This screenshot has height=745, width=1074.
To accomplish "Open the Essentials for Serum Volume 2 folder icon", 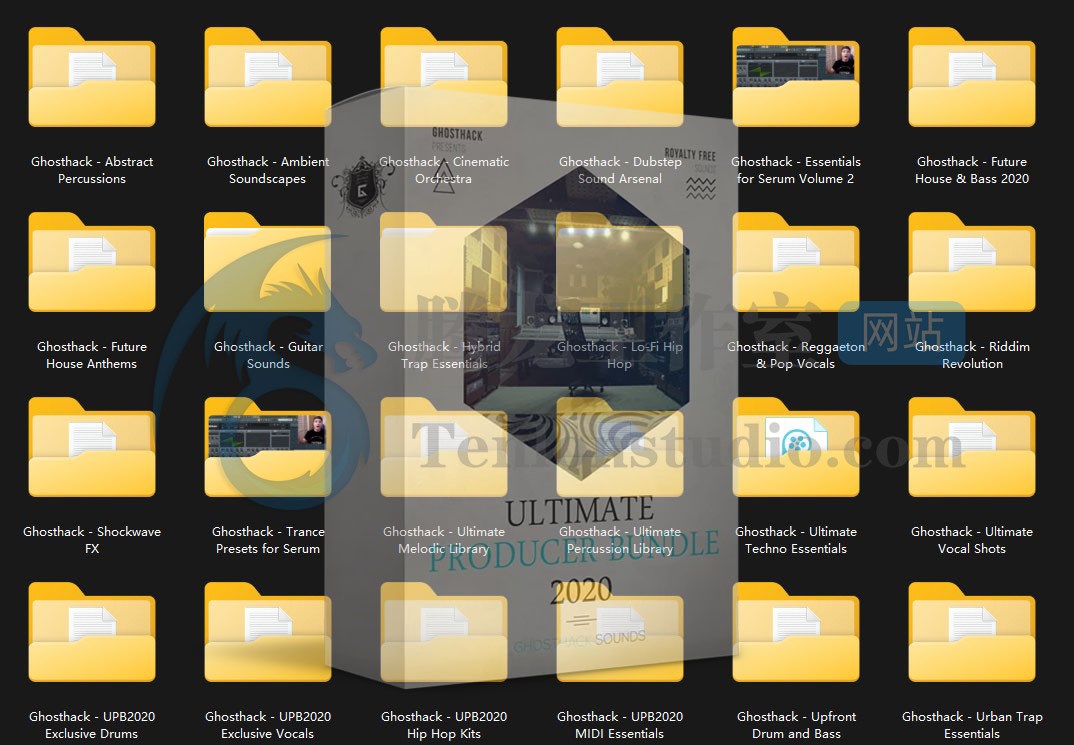I will coord(796,77).
